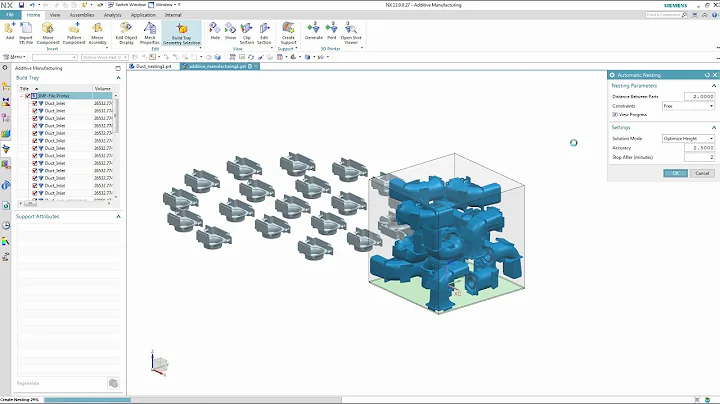Collapse the SMP-File Printer tree node
This screenshot has width=720, height=404.
(x=21, y=96)
